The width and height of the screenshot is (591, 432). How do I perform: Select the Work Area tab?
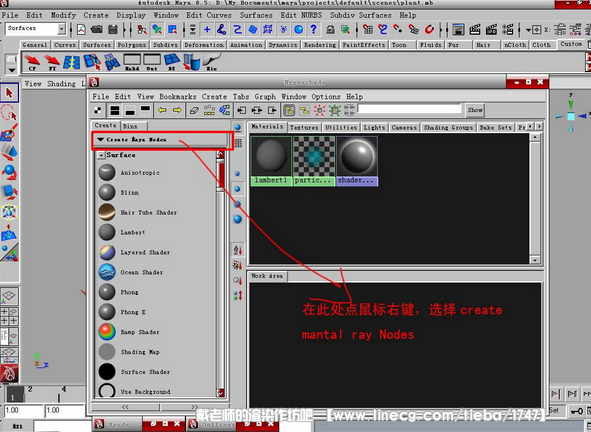[x=267, y=276]
